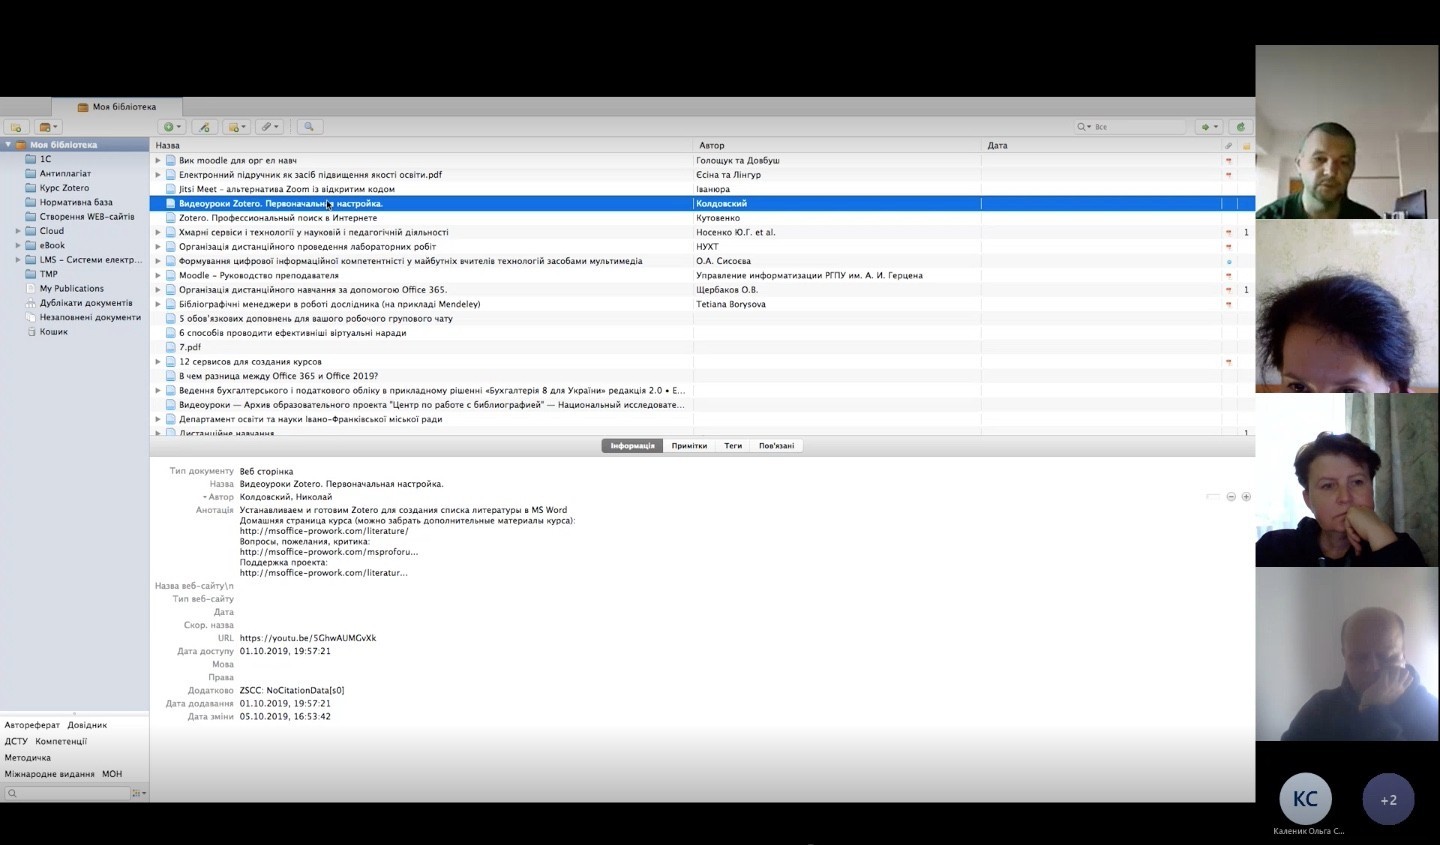This screenshot has height=845, width=1440.
Task: Open the URL https://youtu.be/5GhwAUMGvXk field
Action: tap(308, 638)
